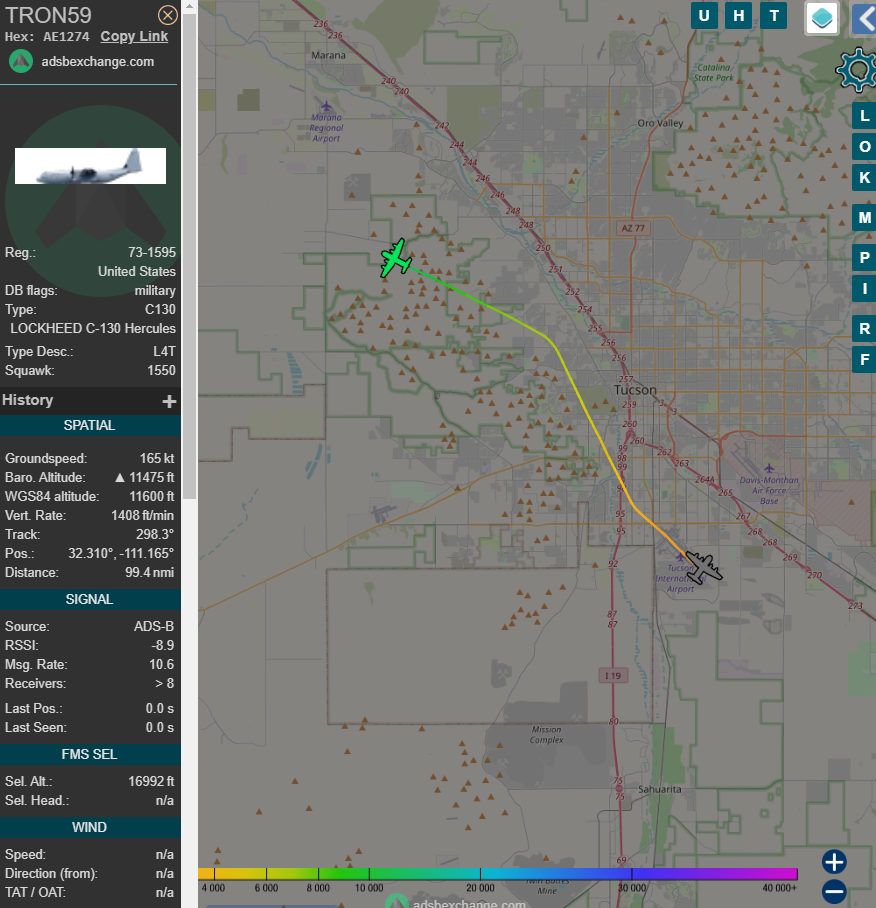
Task: Close the TRON59 aircraft info panel
Action: 168,15
